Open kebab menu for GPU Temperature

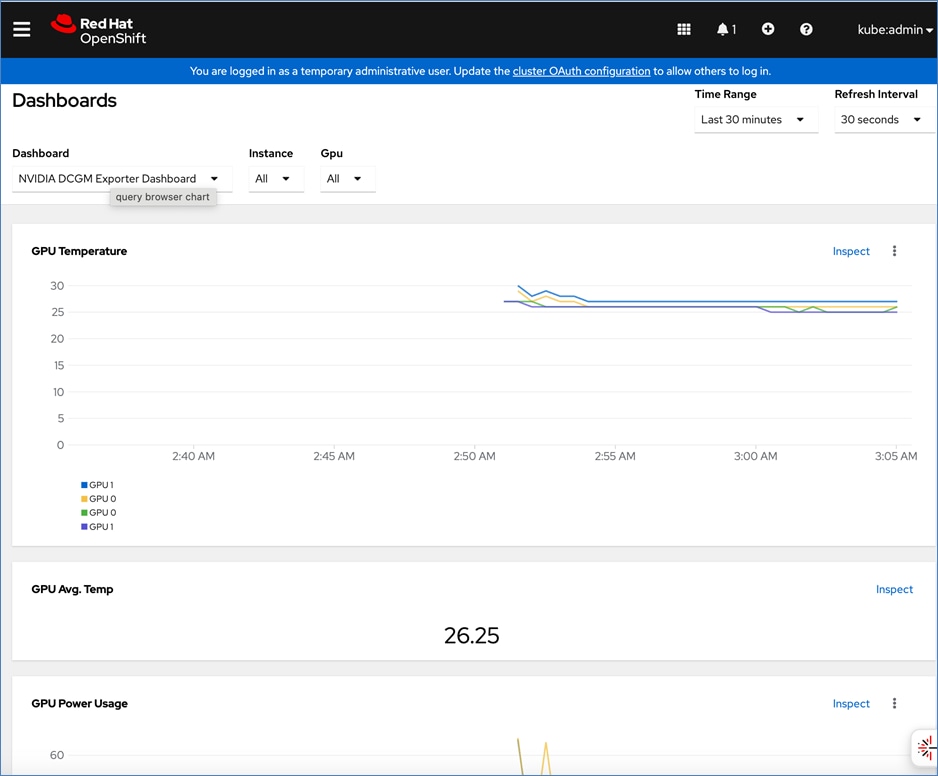point(894,251)
